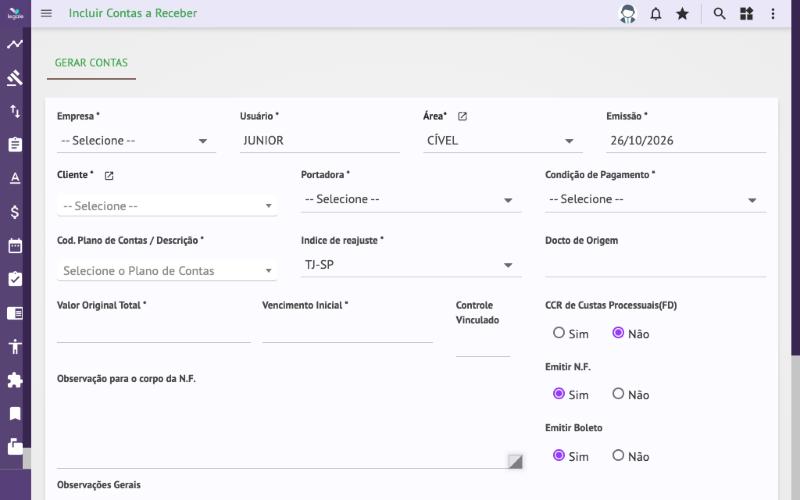800x500 pixels.
Task: Open the underlined A text sidebar icon
Action: 15,178
